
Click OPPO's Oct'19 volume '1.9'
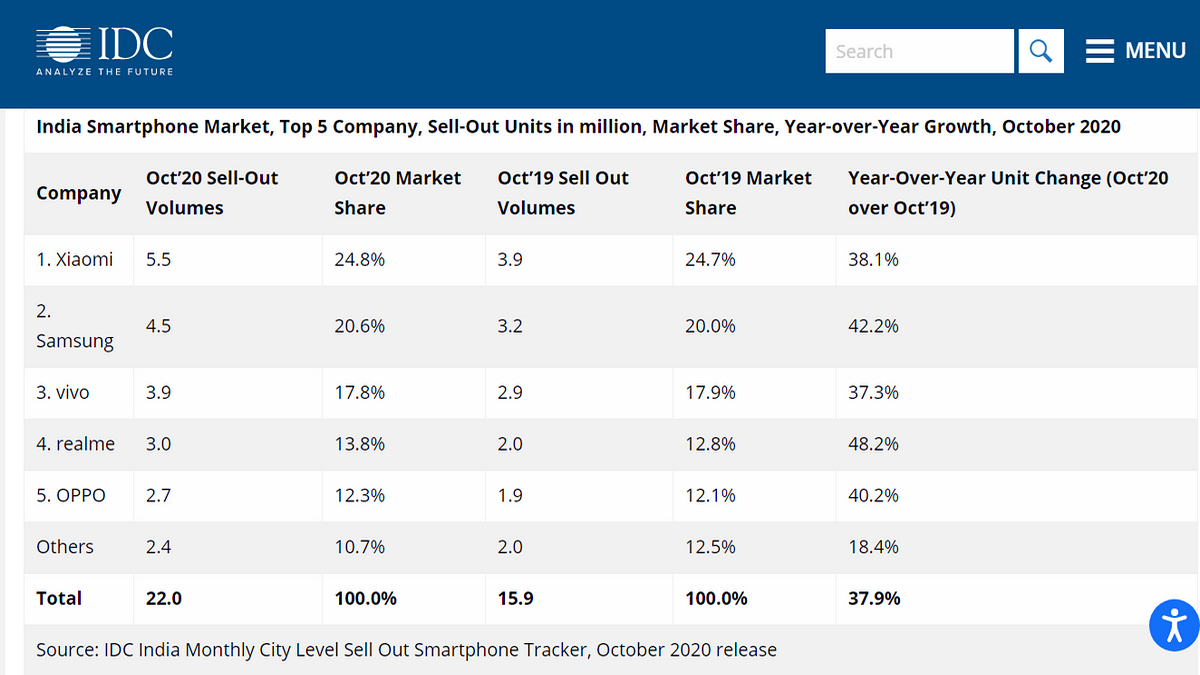[x=510, y=496]
